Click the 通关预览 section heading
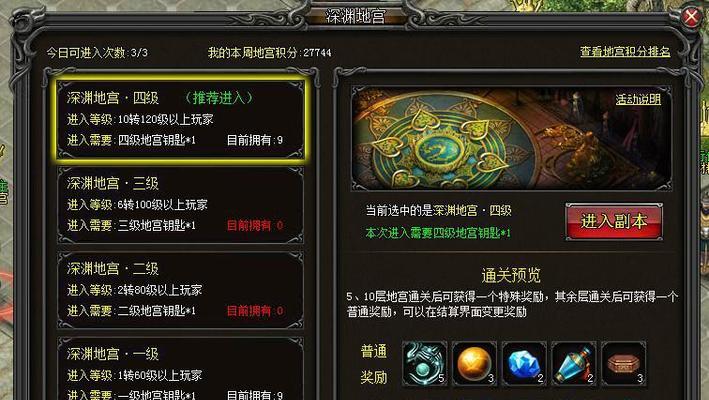This screenshot has height=400, width=709. point(511,275)
